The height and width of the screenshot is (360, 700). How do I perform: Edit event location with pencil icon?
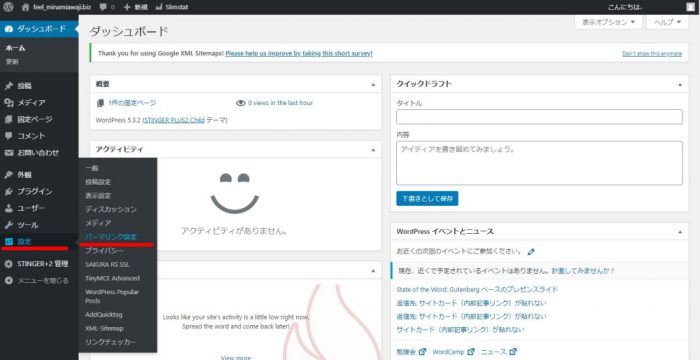click(531, 252)
